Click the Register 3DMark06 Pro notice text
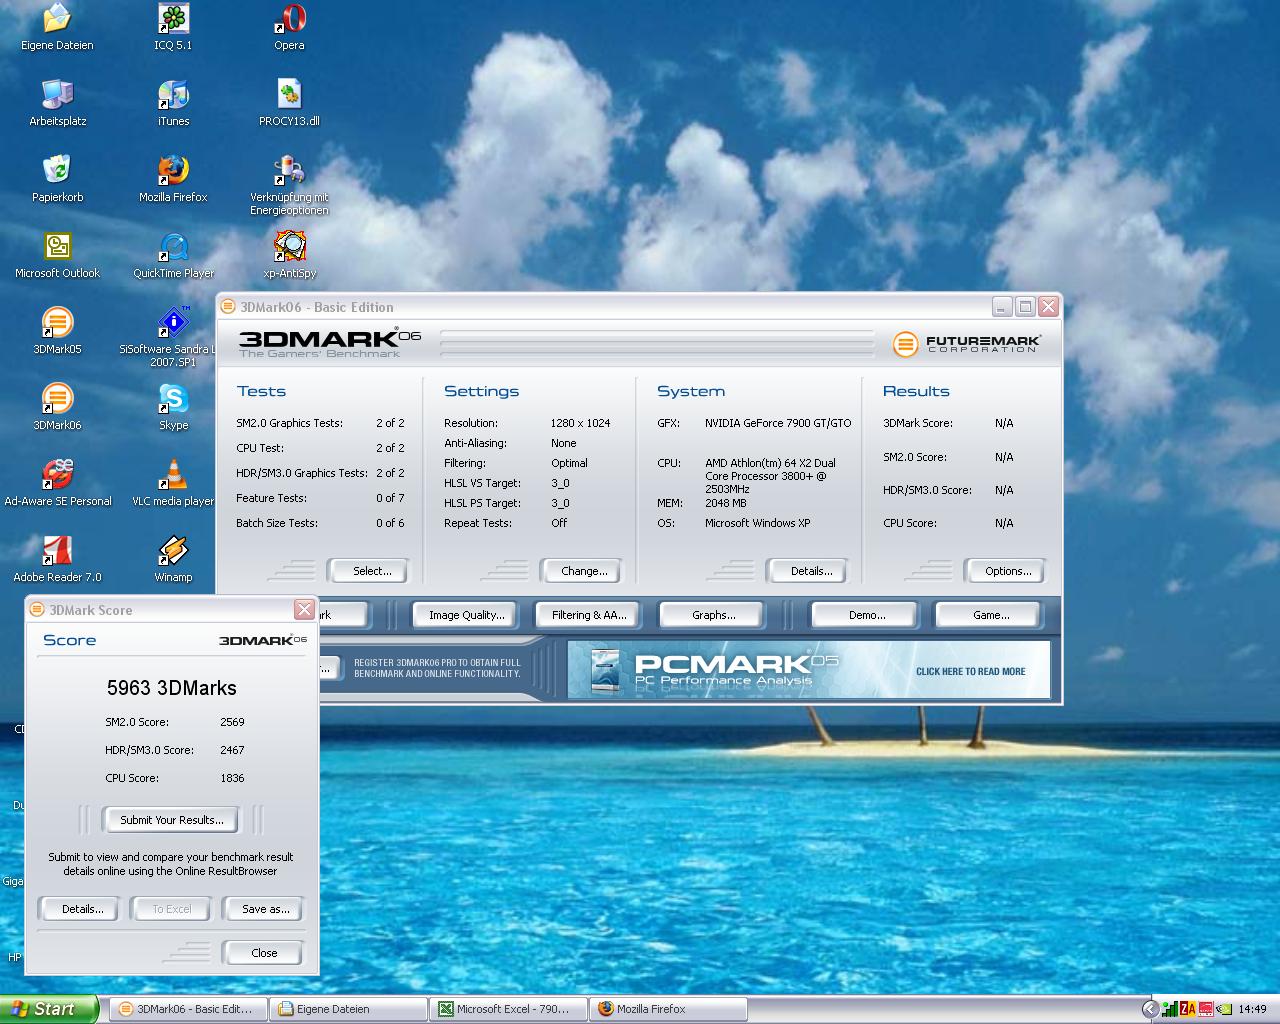Image resolution: width=1280 pixels, height=1024 pixels. click(437, 668)
